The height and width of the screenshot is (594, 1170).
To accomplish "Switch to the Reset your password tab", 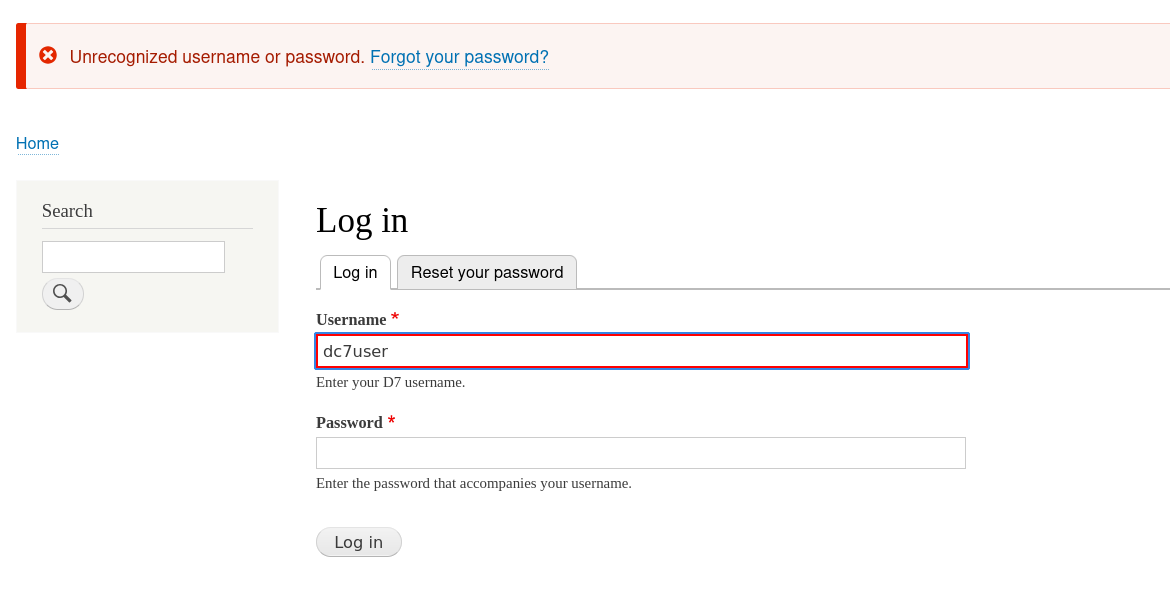I will coord(487,272).
